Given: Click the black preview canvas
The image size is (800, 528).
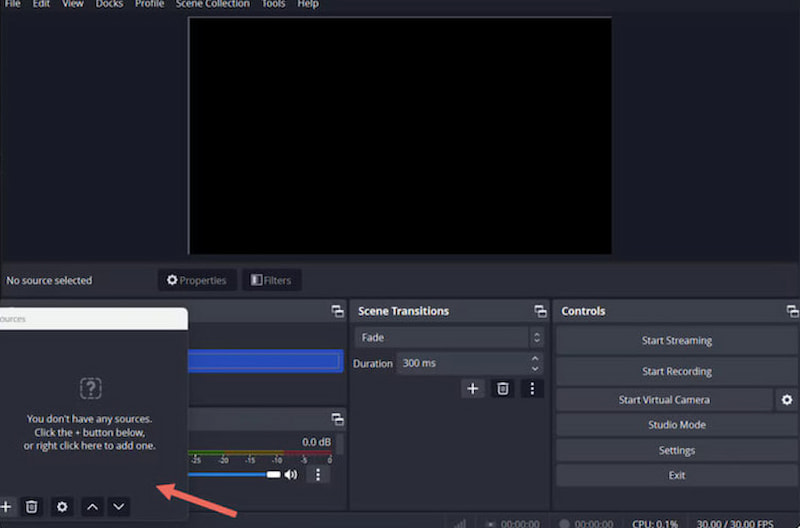Looking at the screenshot, I should point(400,136).
